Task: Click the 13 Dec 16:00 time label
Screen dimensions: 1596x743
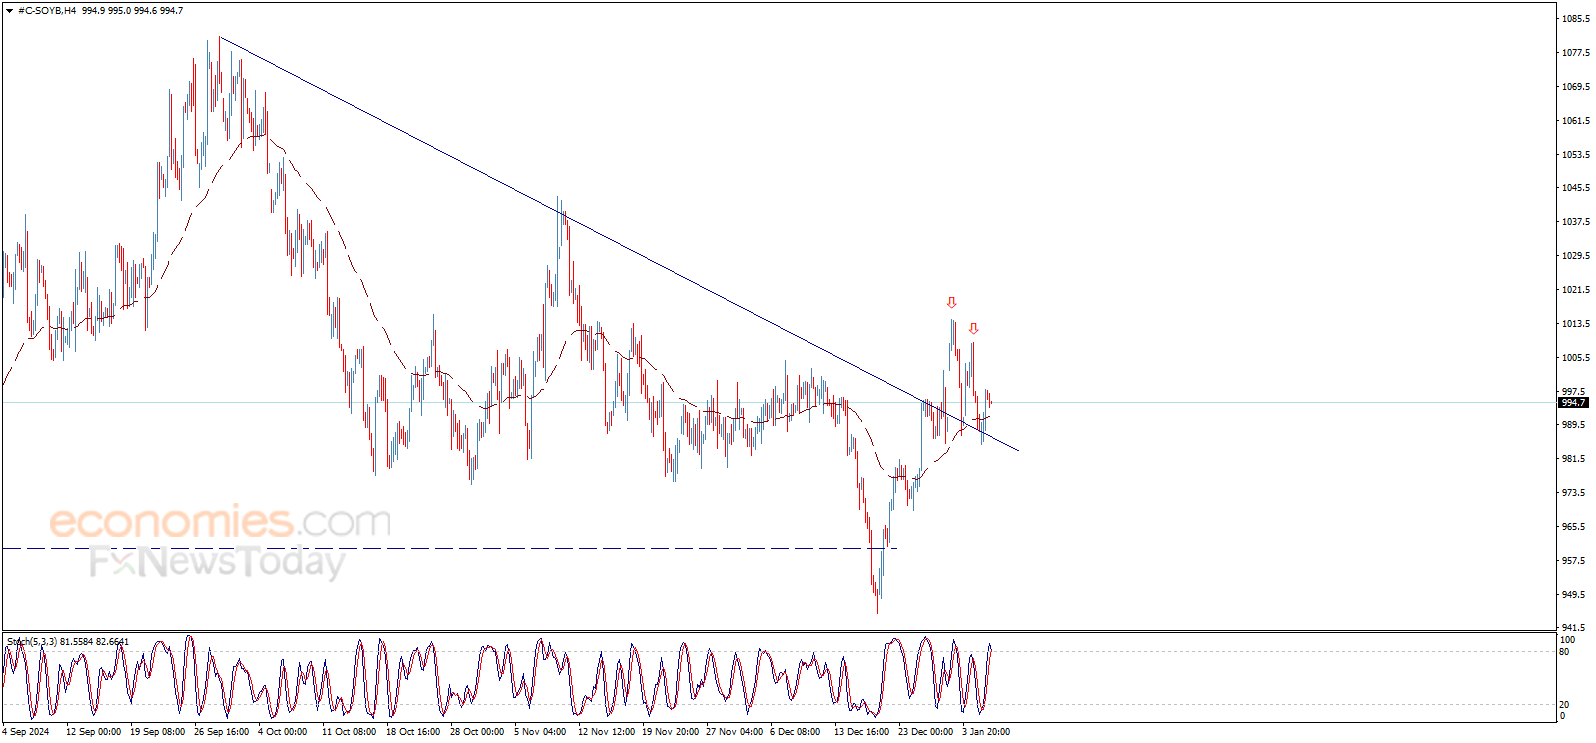Action: [x=861, y=732]
